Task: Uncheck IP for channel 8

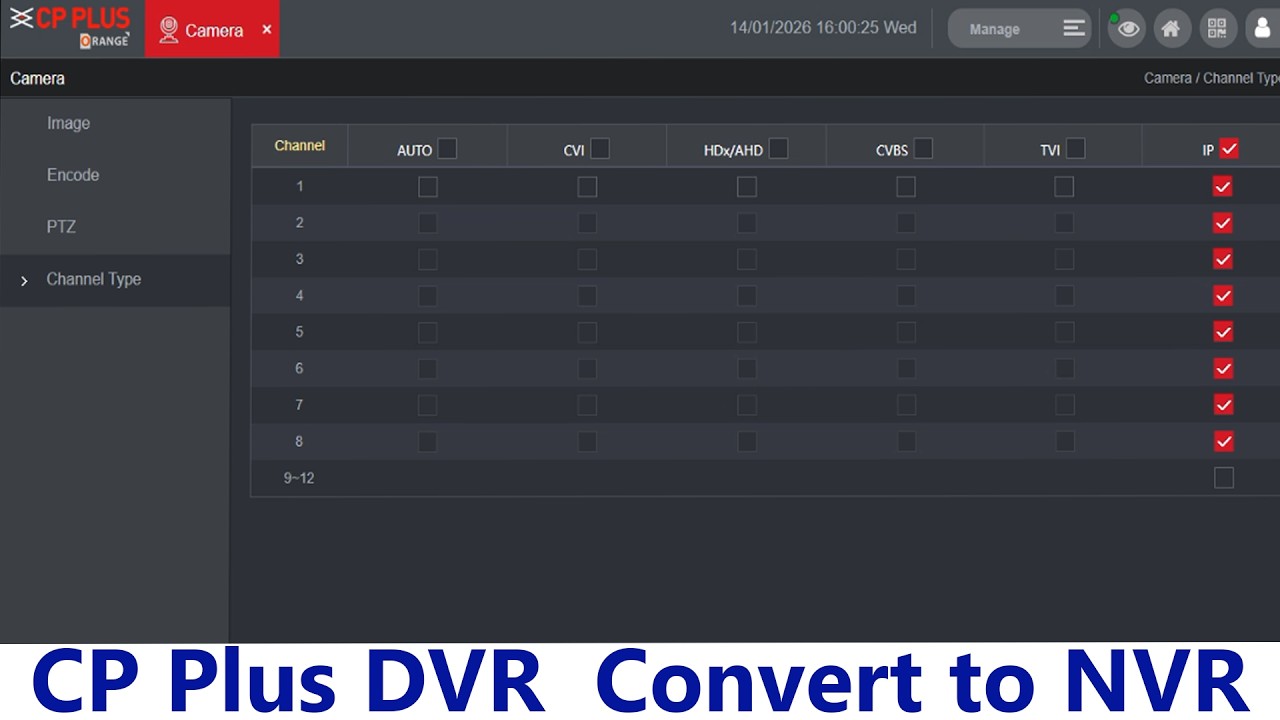Action: coord(1223,441)
